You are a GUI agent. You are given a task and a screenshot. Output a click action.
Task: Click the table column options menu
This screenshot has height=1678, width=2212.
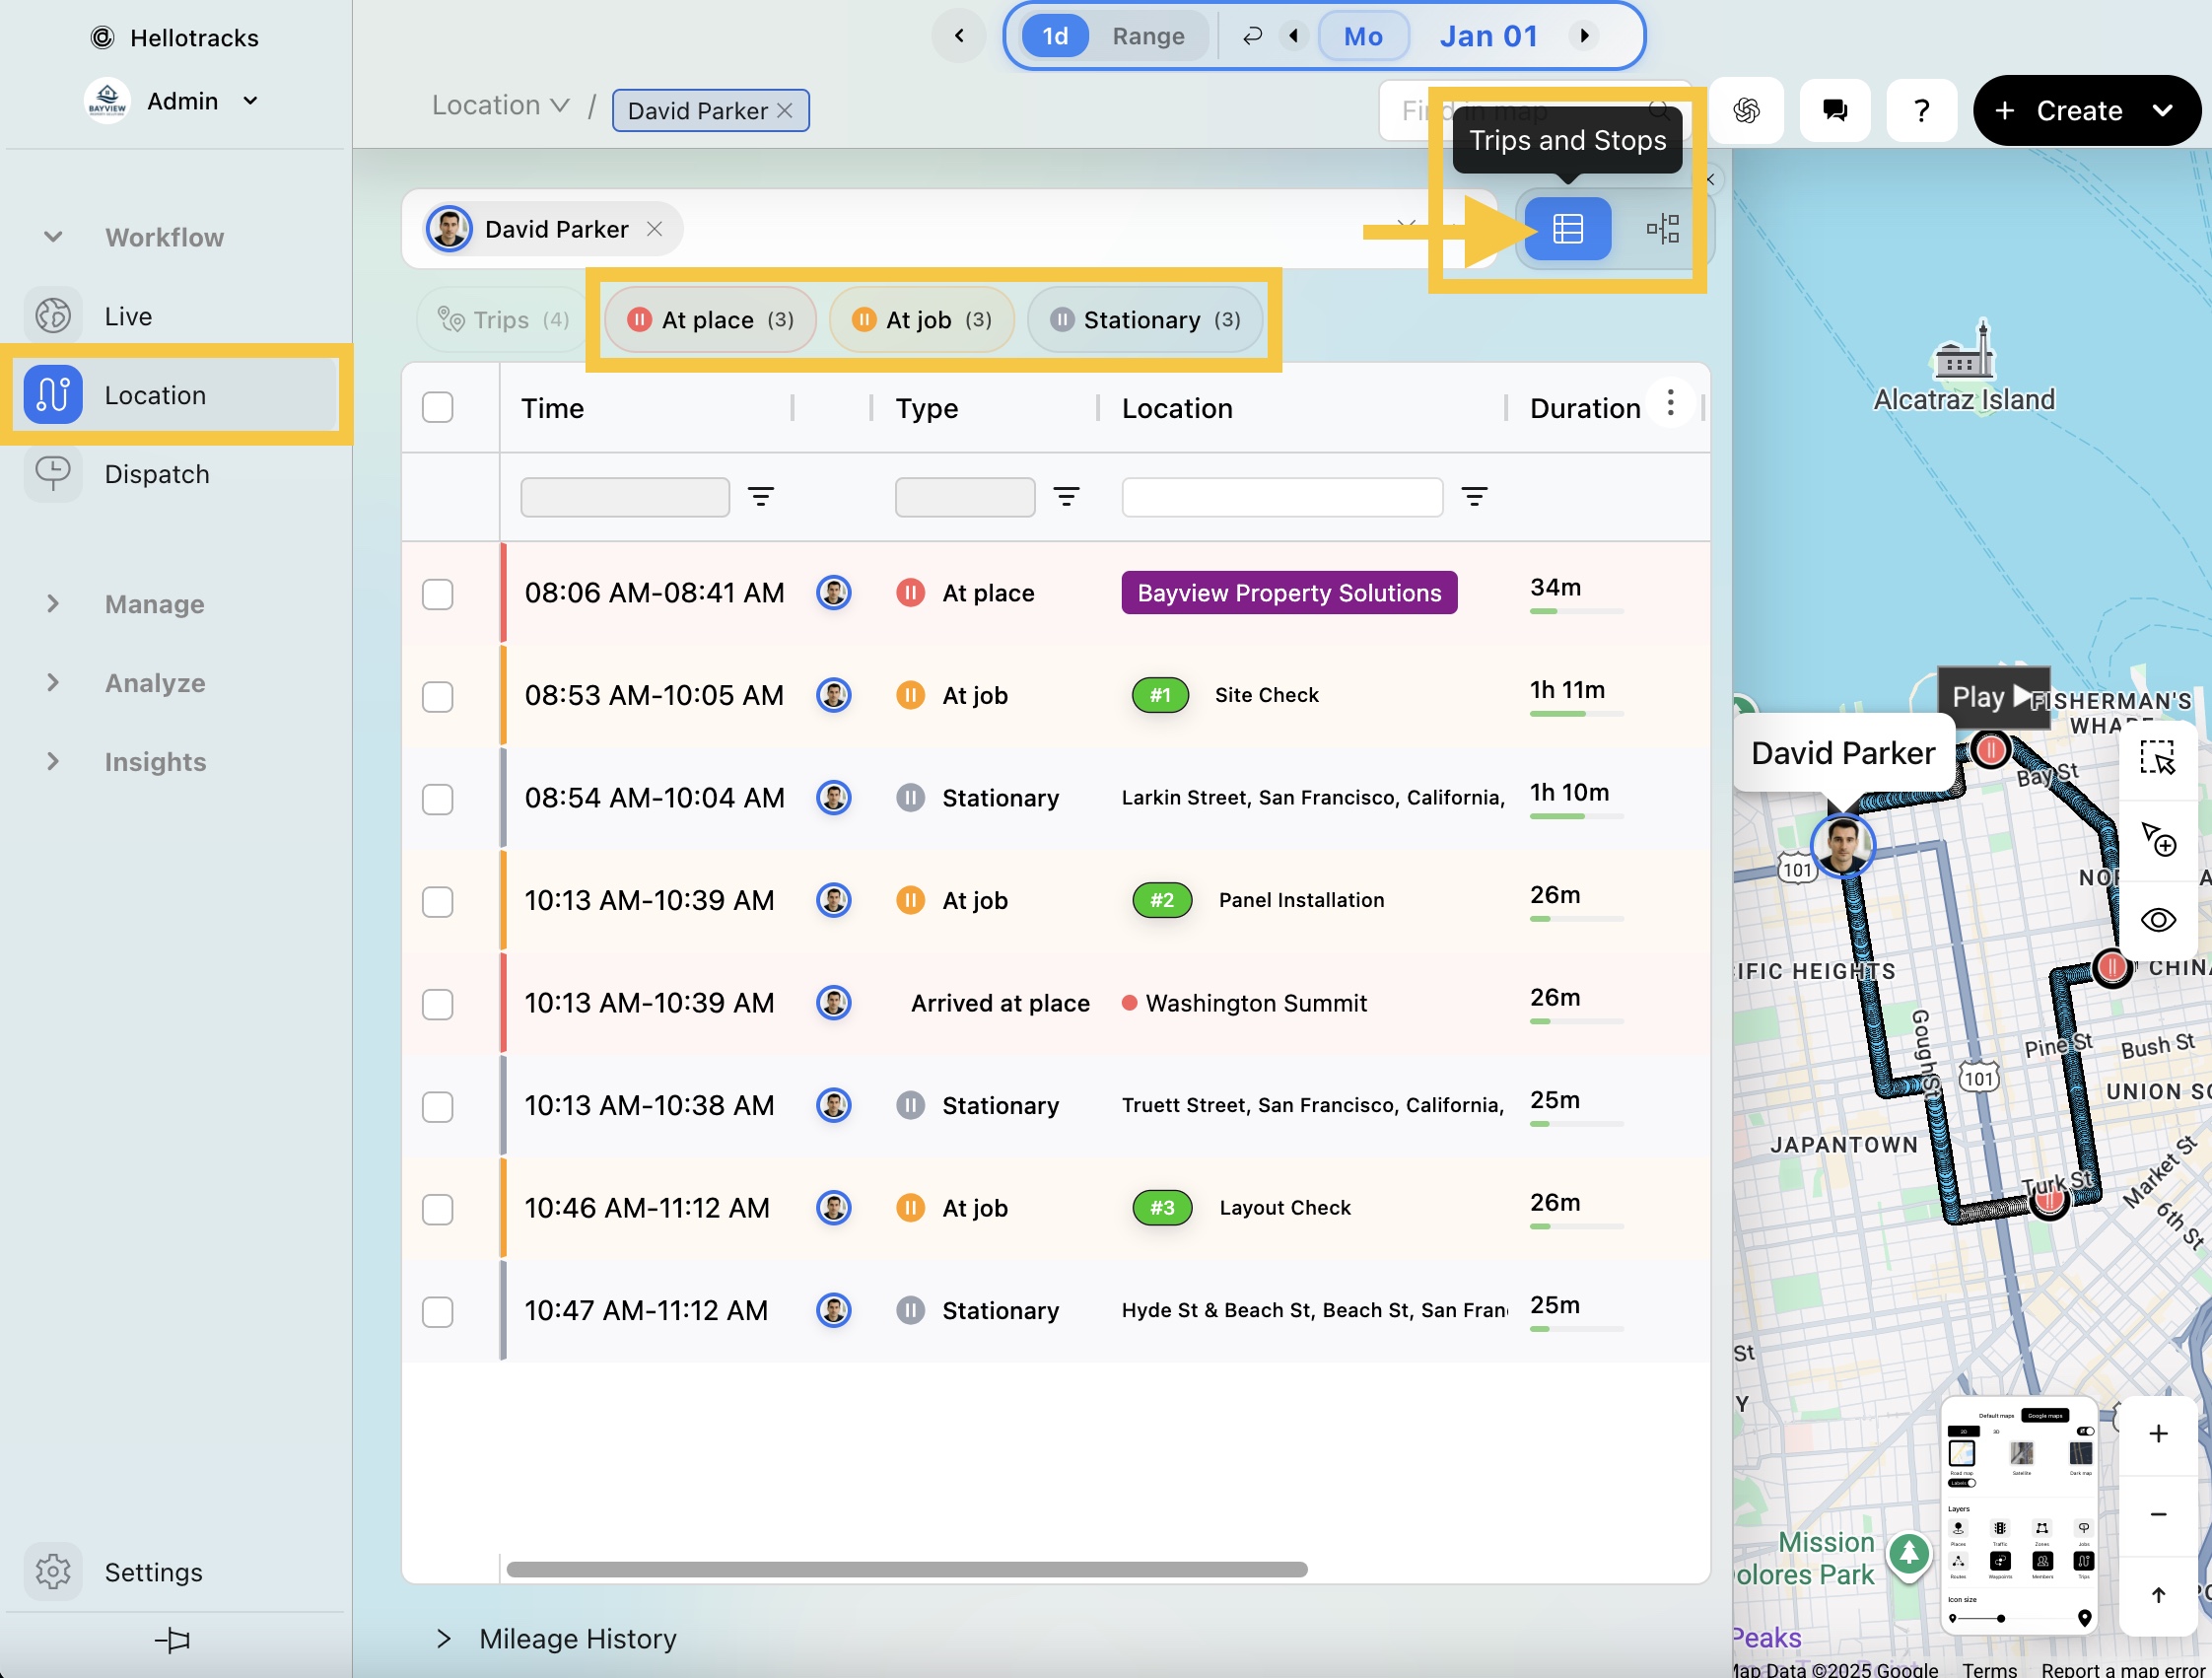(x=1670, y=404)
